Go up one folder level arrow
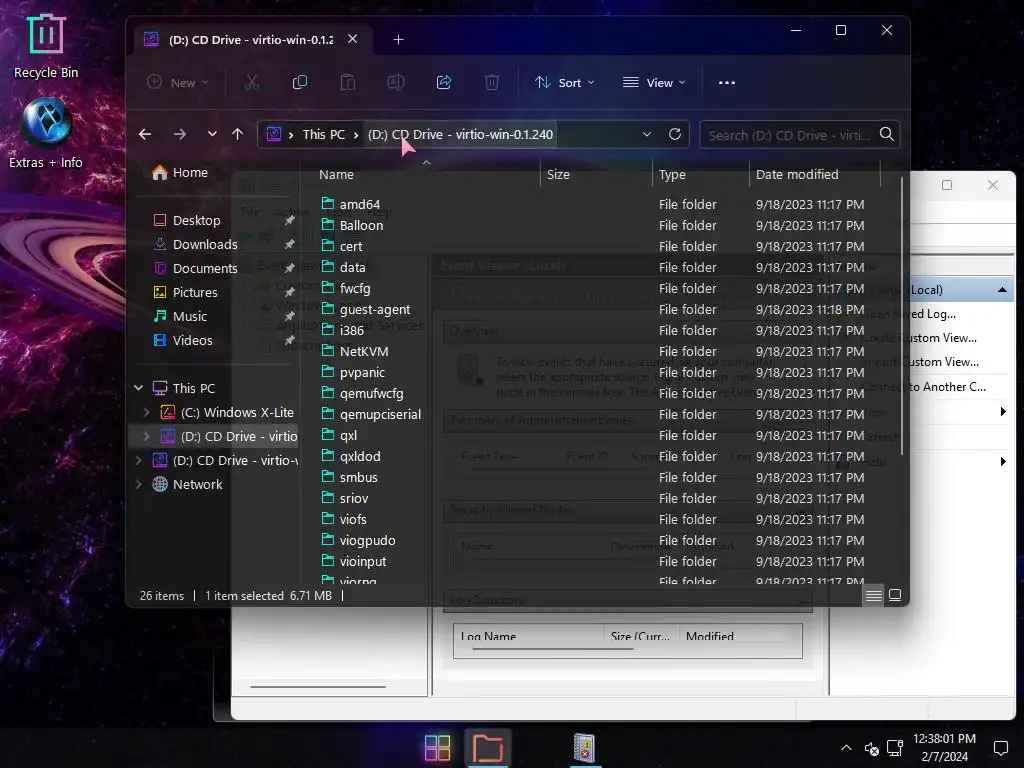Viewport: 1024px width, 768px height. [238, 135]
